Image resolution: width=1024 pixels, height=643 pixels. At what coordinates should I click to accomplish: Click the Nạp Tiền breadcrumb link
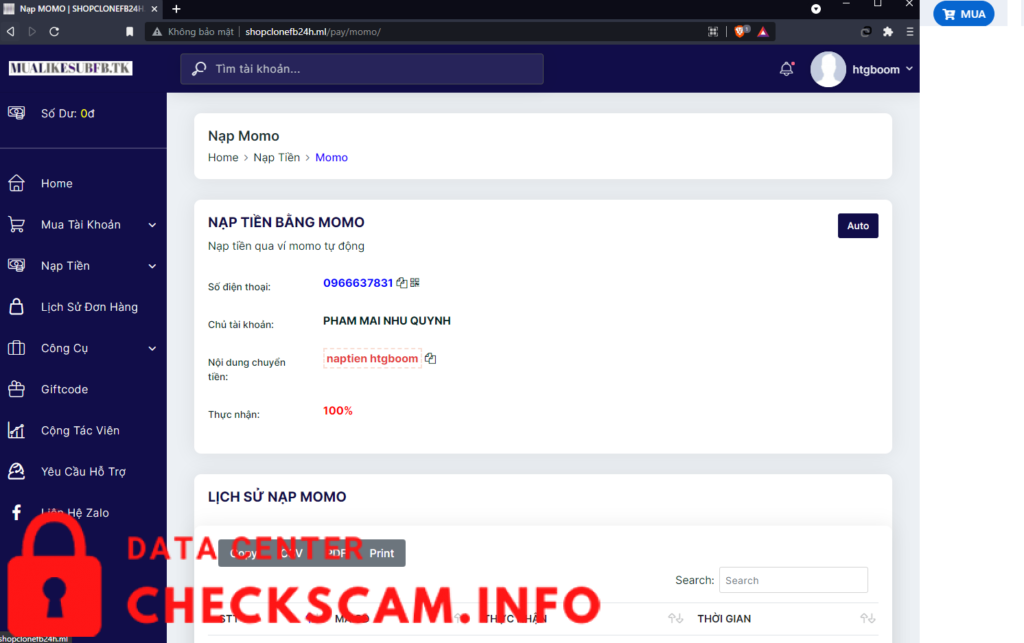[x=276, y=157]
